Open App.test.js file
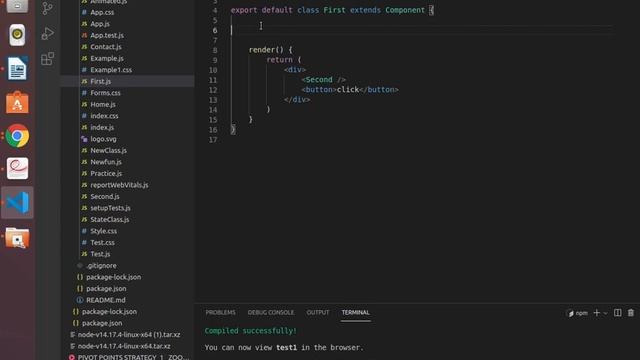 [107, 35]
